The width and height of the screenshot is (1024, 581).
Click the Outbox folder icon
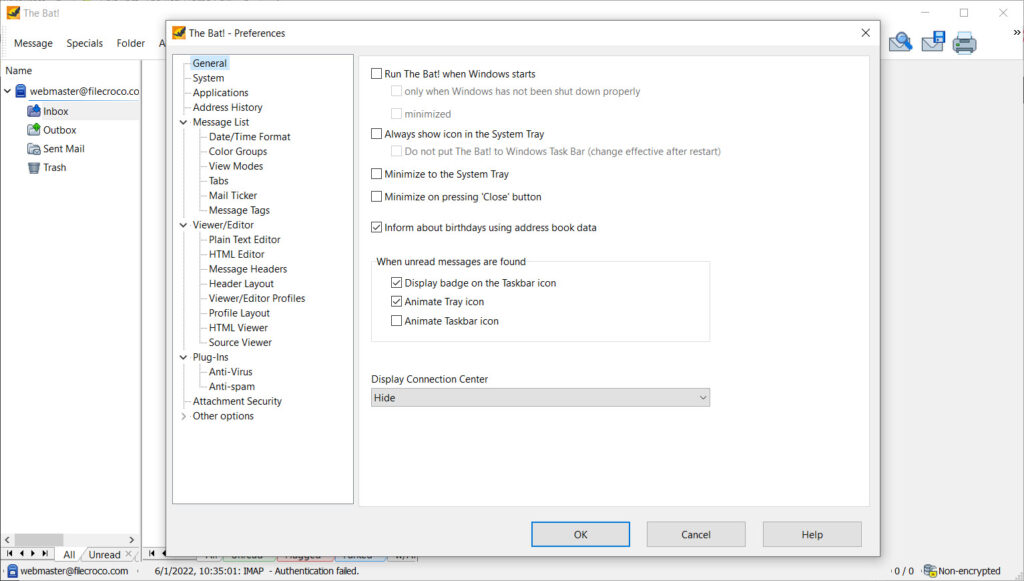34,130
